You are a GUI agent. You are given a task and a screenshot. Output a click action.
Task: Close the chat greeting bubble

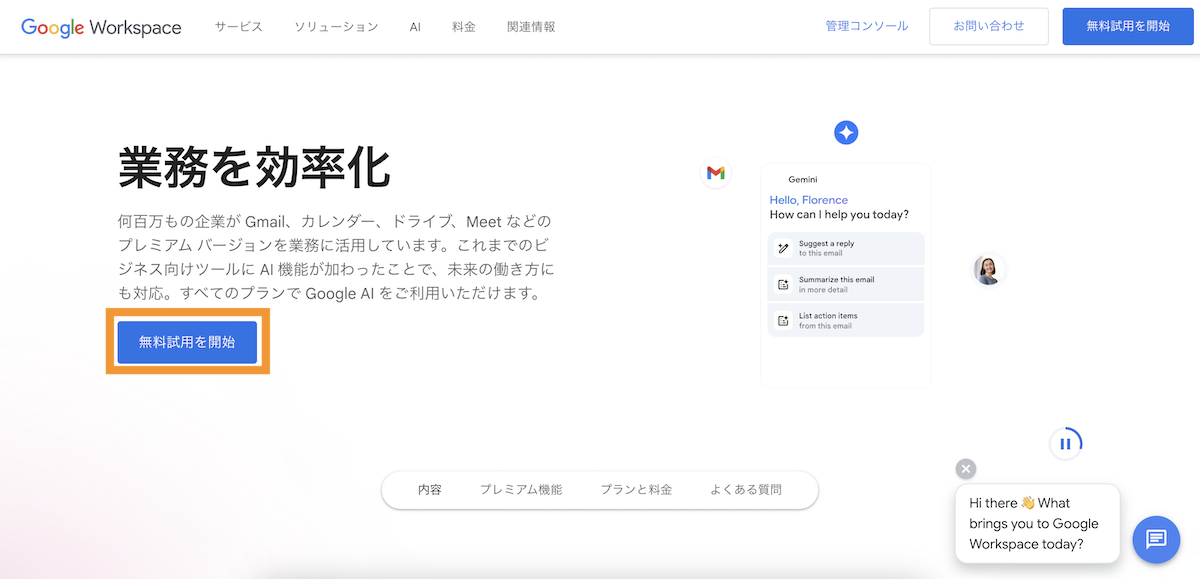pyautogui.click(x=965, y=469)
